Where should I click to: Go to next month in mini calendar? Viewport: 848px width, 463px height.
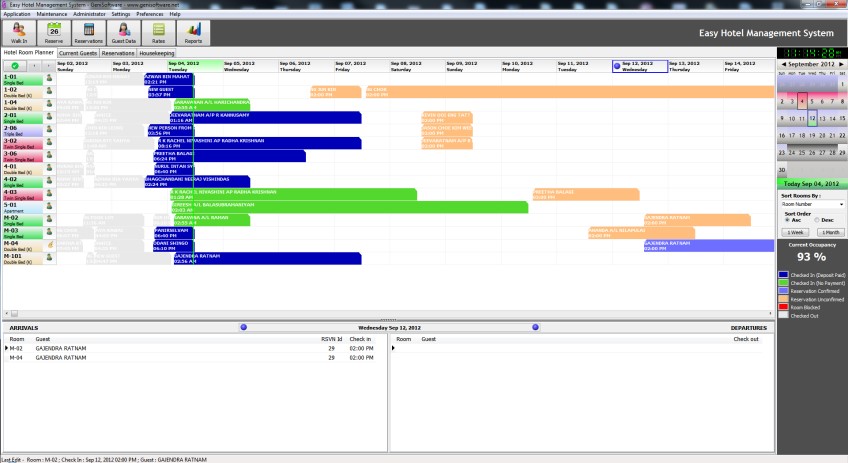click(x=841, y=64)
